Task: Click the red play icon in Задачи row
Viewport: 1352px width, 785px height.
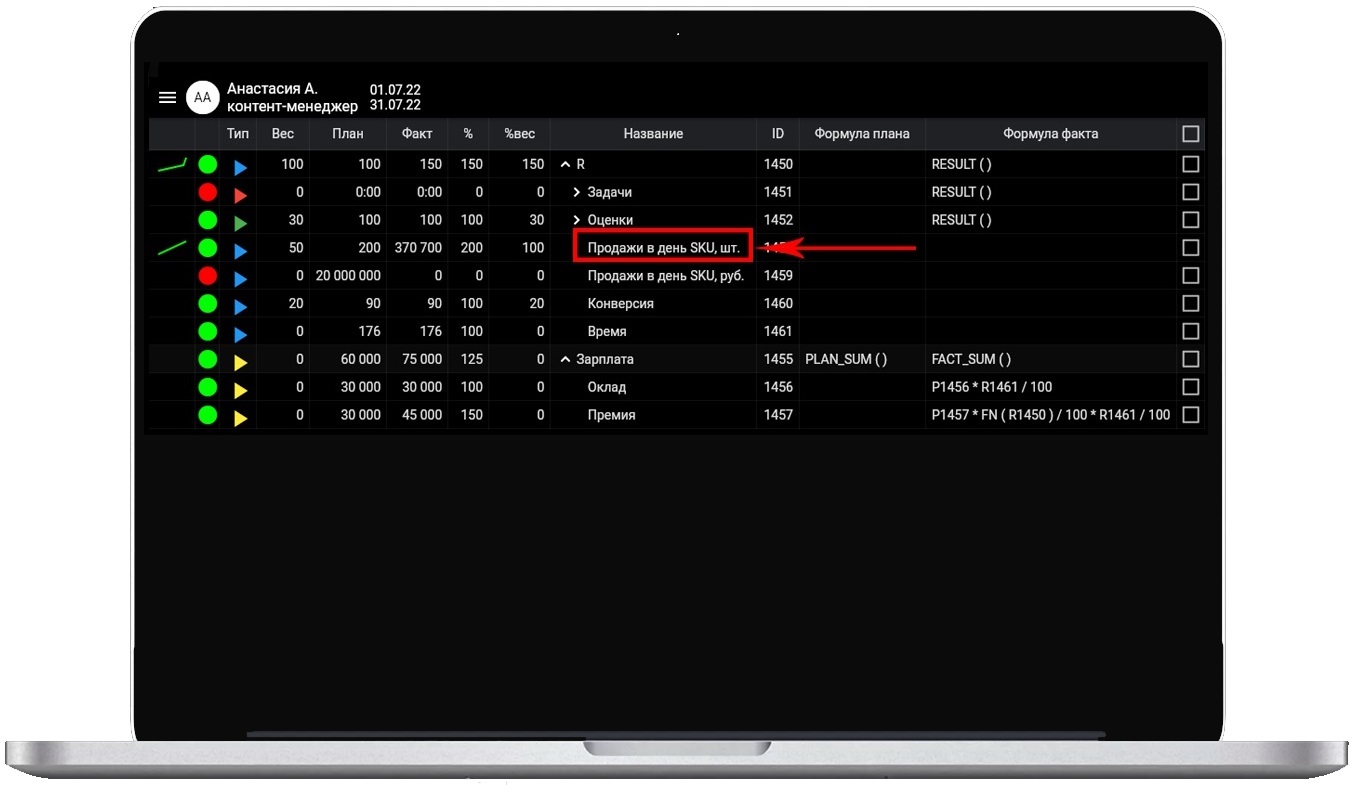Action: pos(240,193)
